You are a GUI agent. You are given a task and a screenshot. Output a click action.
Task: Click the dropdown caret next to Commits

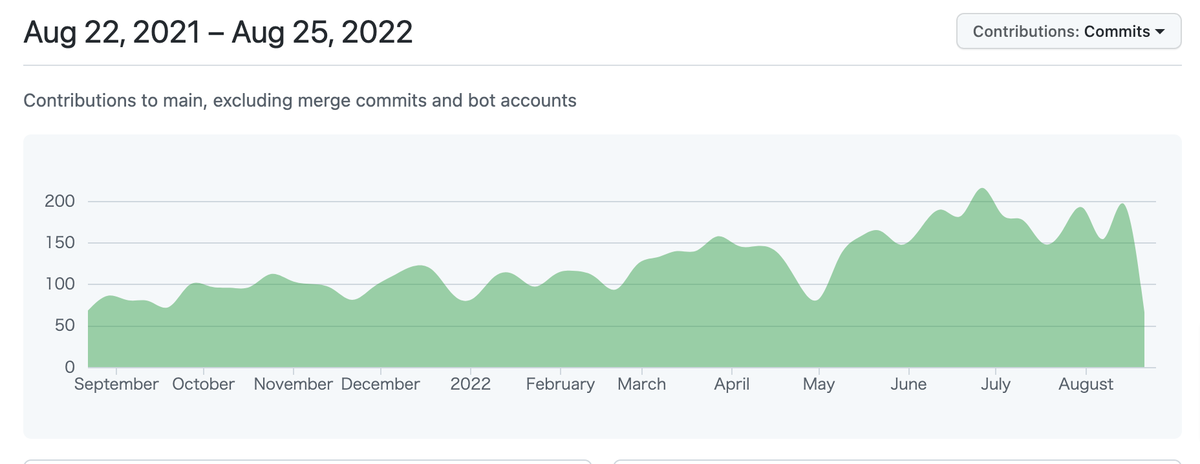pyautogui.click(x=1160, y=31)
